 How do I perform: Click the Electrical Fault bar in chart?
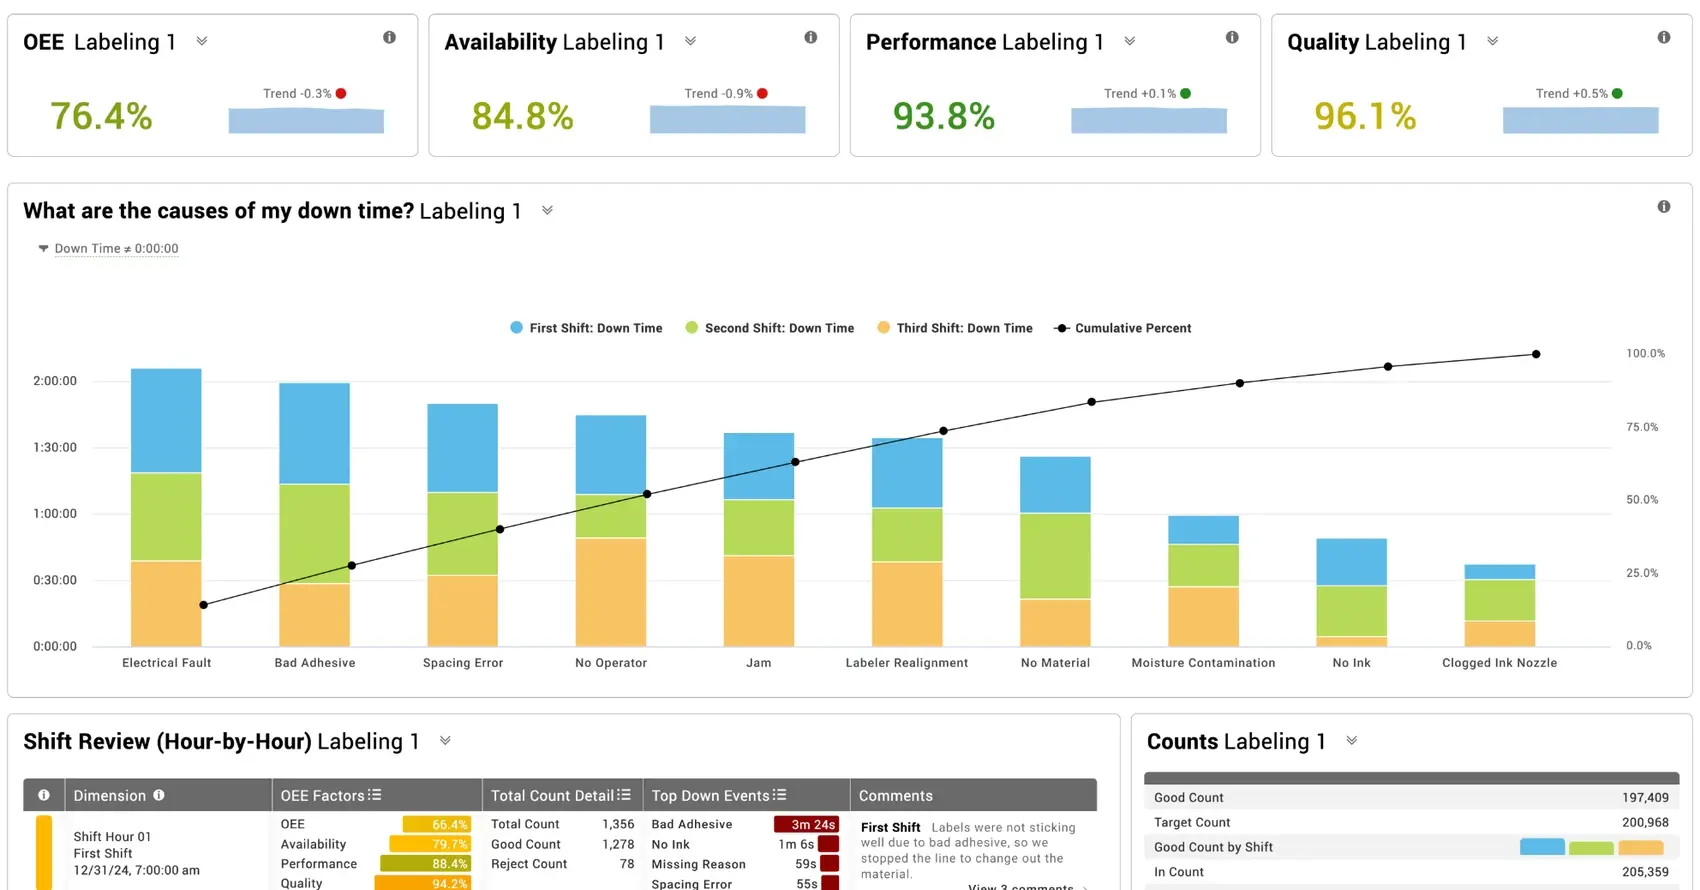[x=166, y=507]
